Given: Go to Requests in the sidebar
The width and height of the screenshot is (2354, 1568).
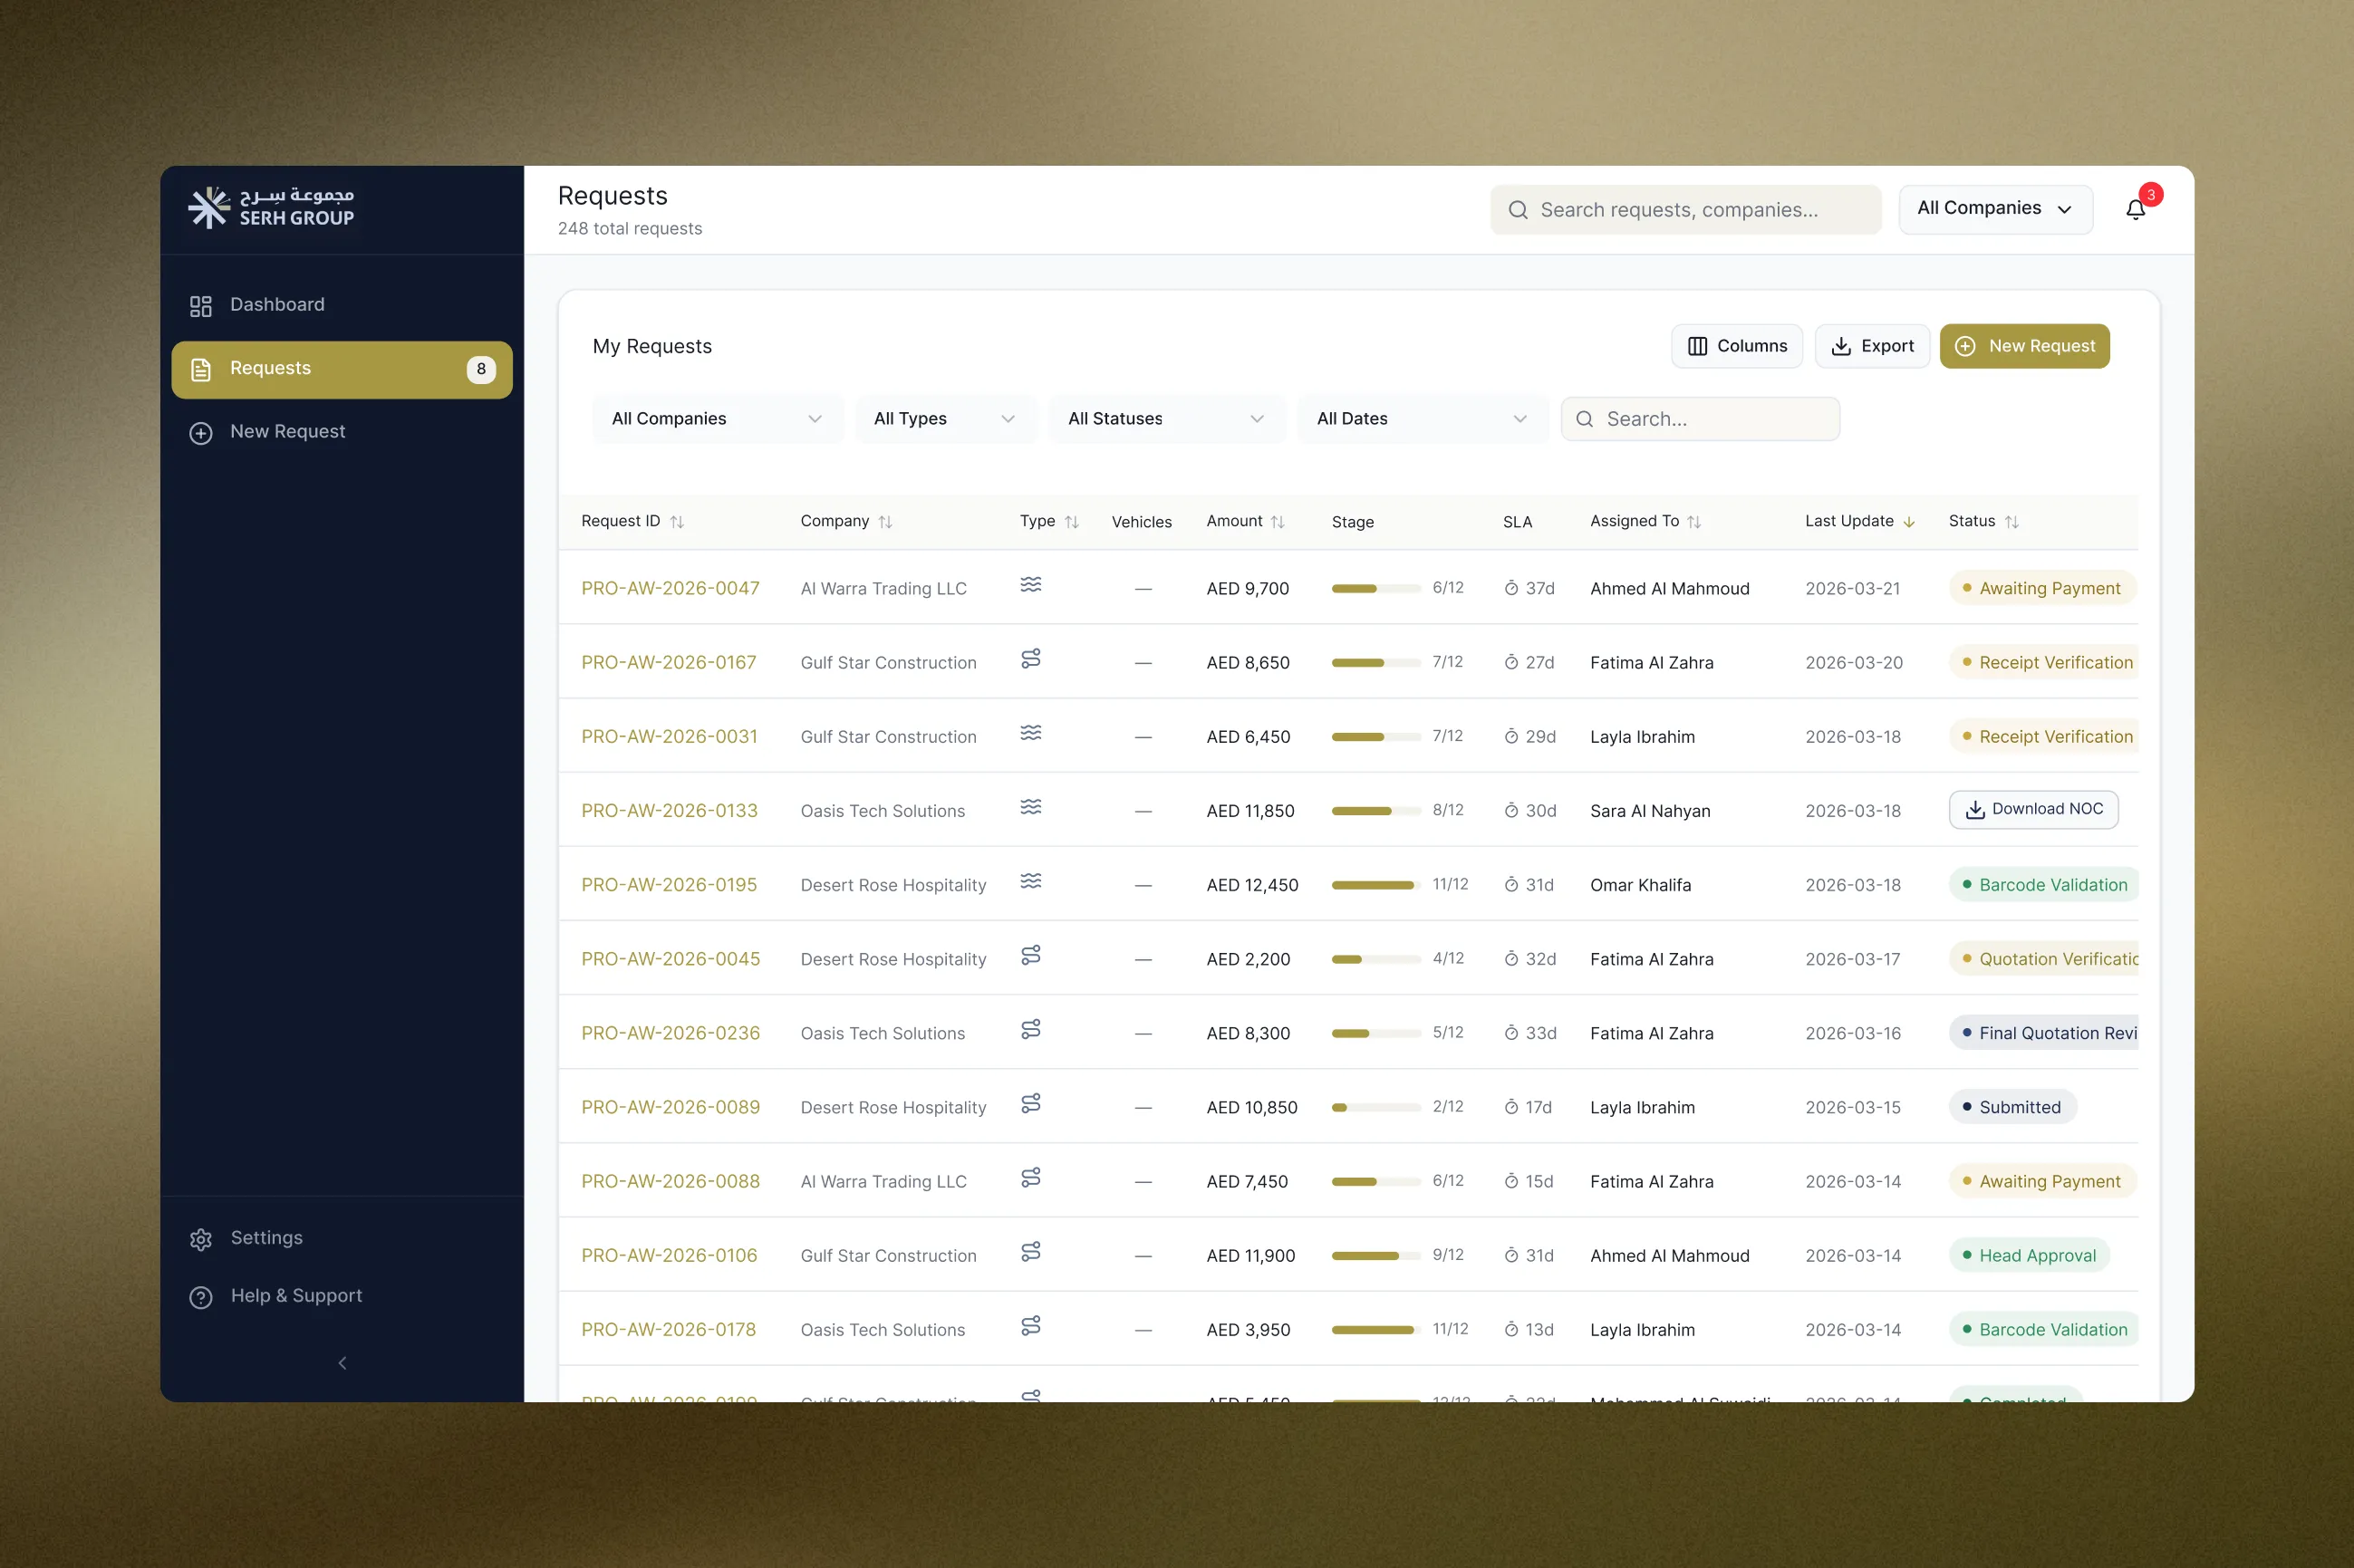Looking at the screenshot, I should (x=342, y=369).
